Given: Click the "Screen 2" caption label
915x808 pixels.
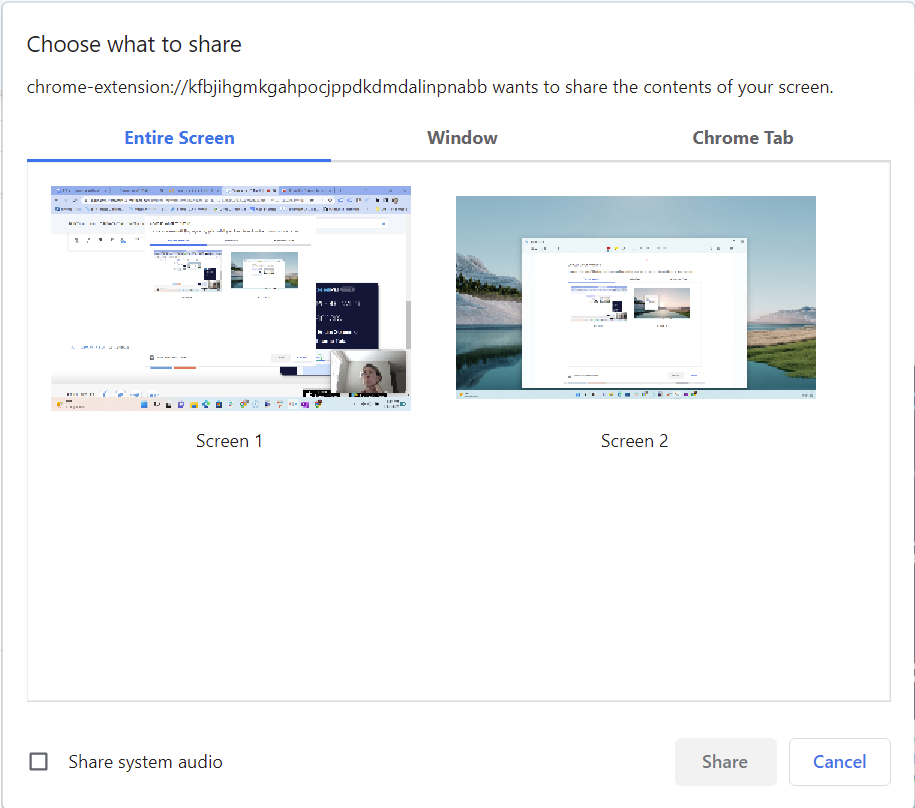Looking at the screenshot, I should pos(634,441).
